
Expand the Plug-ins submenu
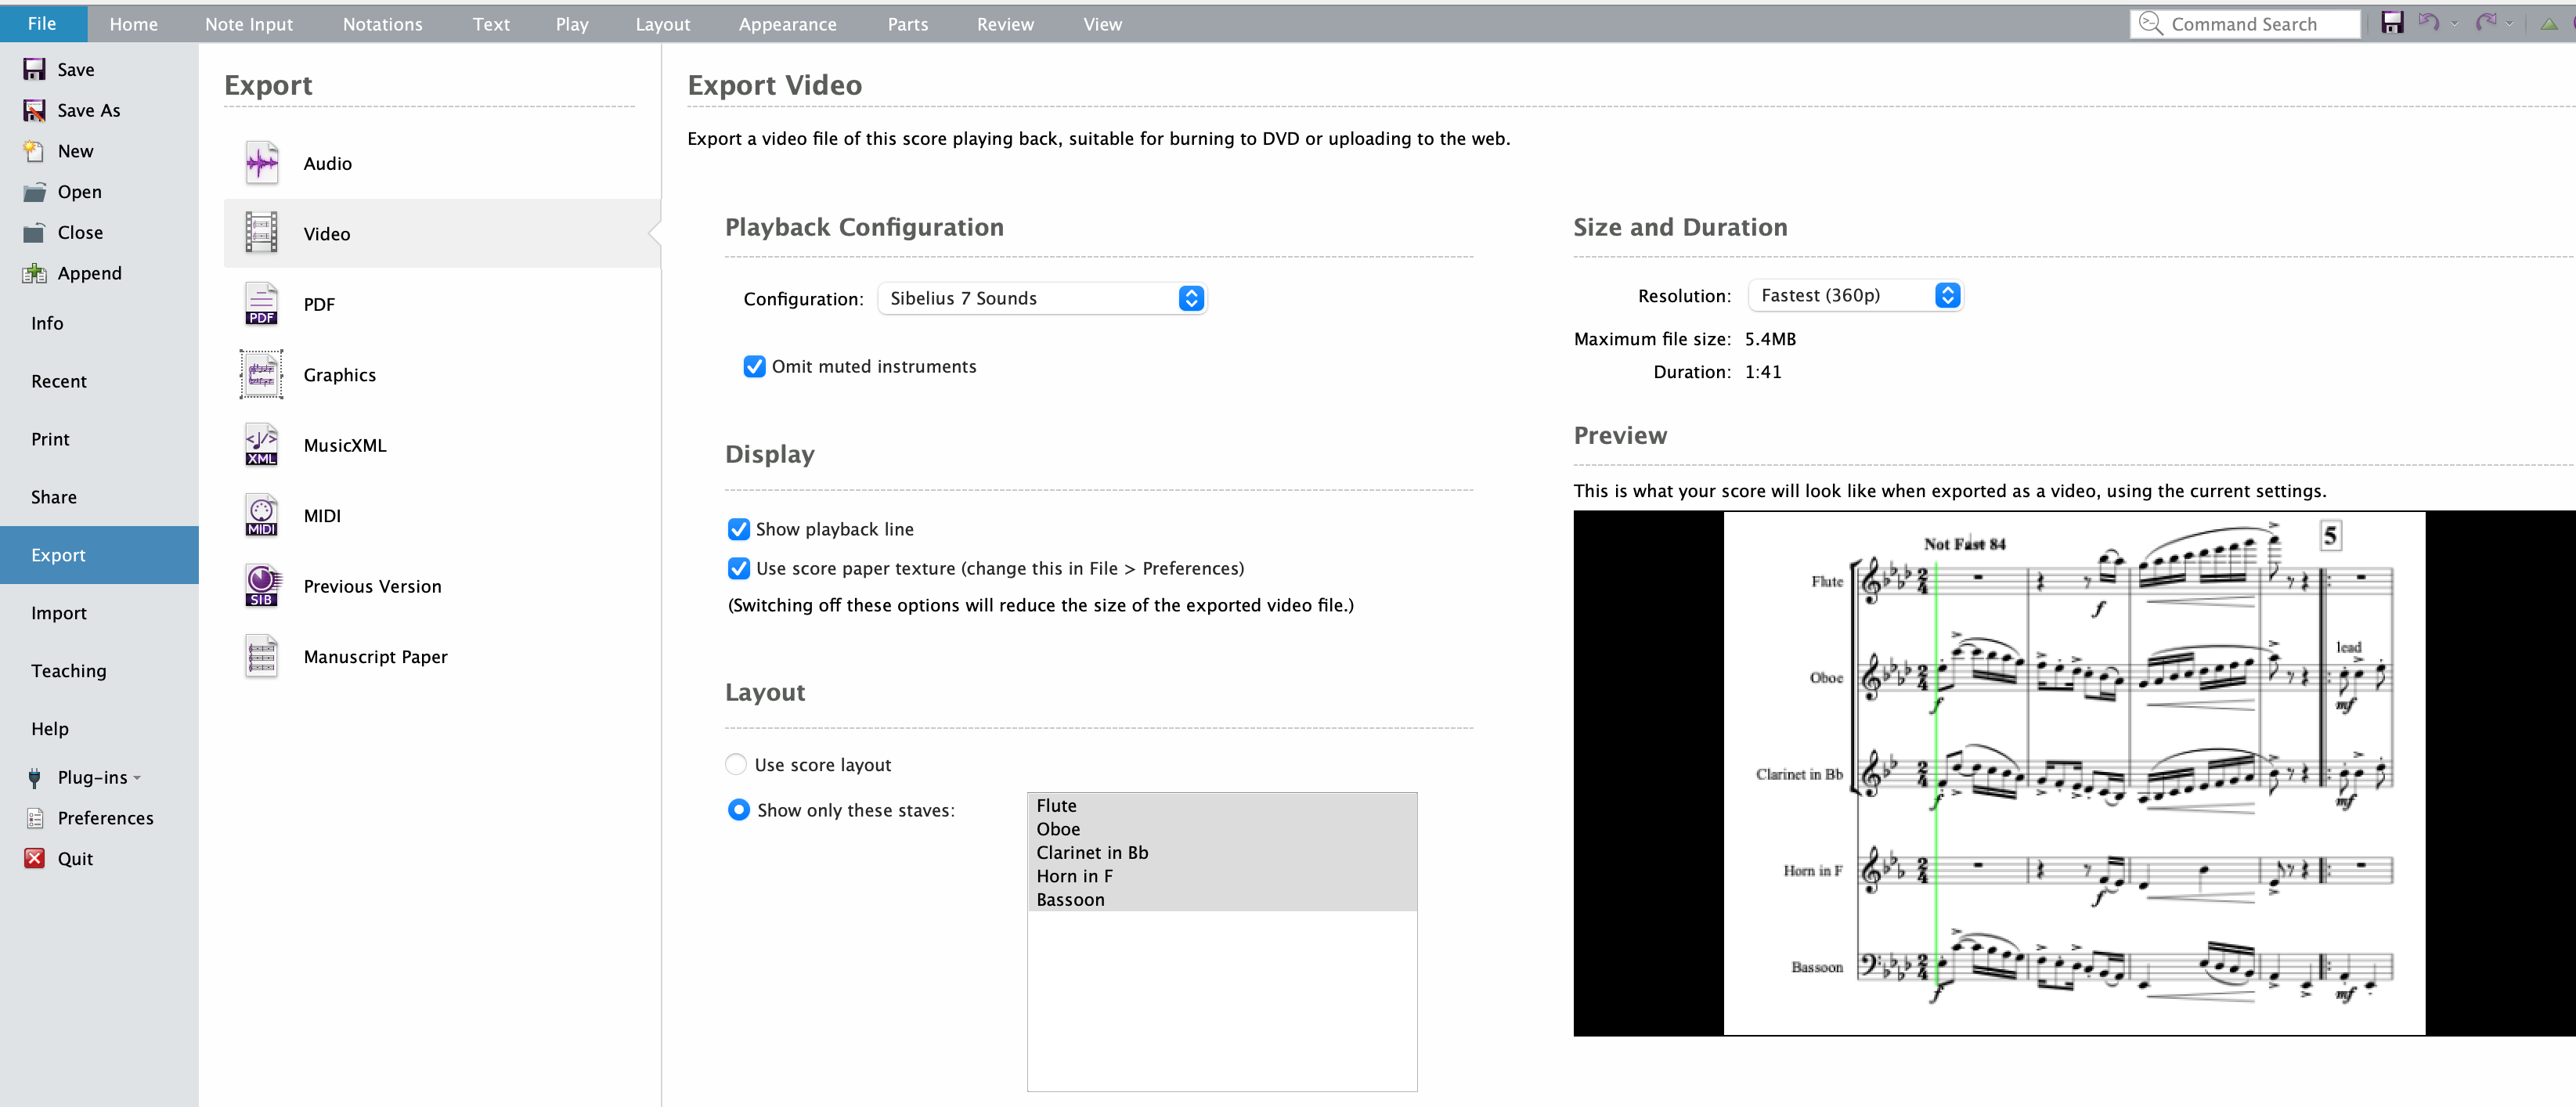(x=92, y=777)
